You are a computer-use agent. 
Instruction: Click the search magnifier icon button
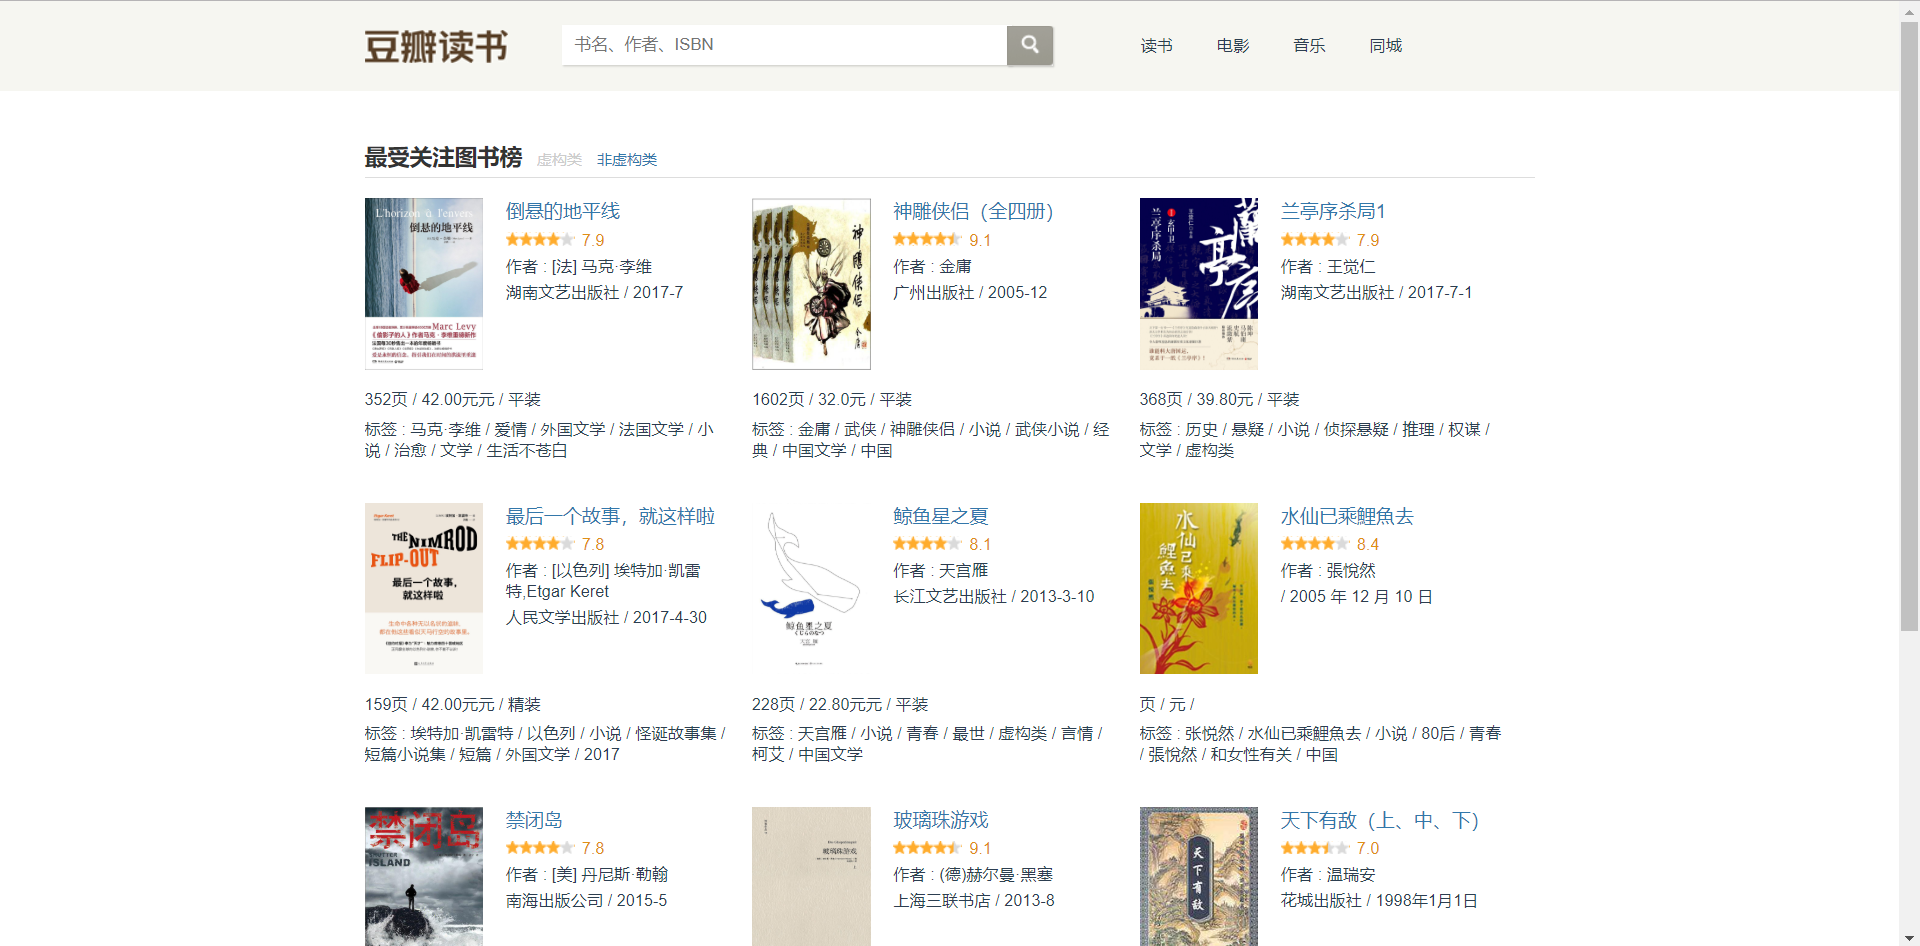(1029, 45)
